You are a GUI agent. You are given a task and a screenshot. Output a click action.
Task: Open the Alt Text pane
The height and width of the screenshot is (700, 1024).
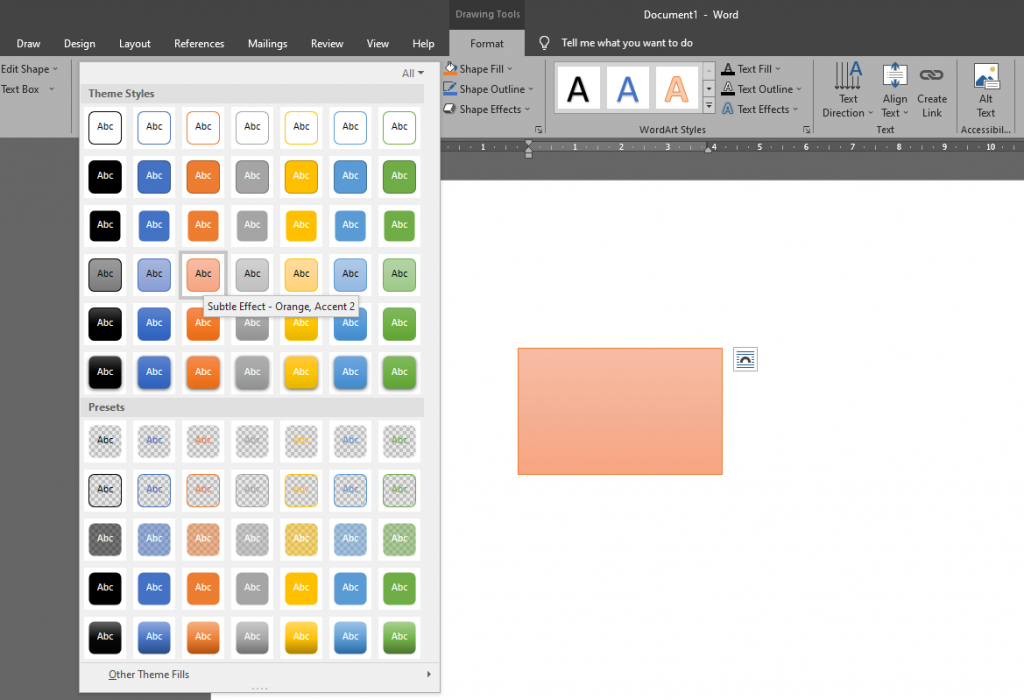click(x=986, y=88)
